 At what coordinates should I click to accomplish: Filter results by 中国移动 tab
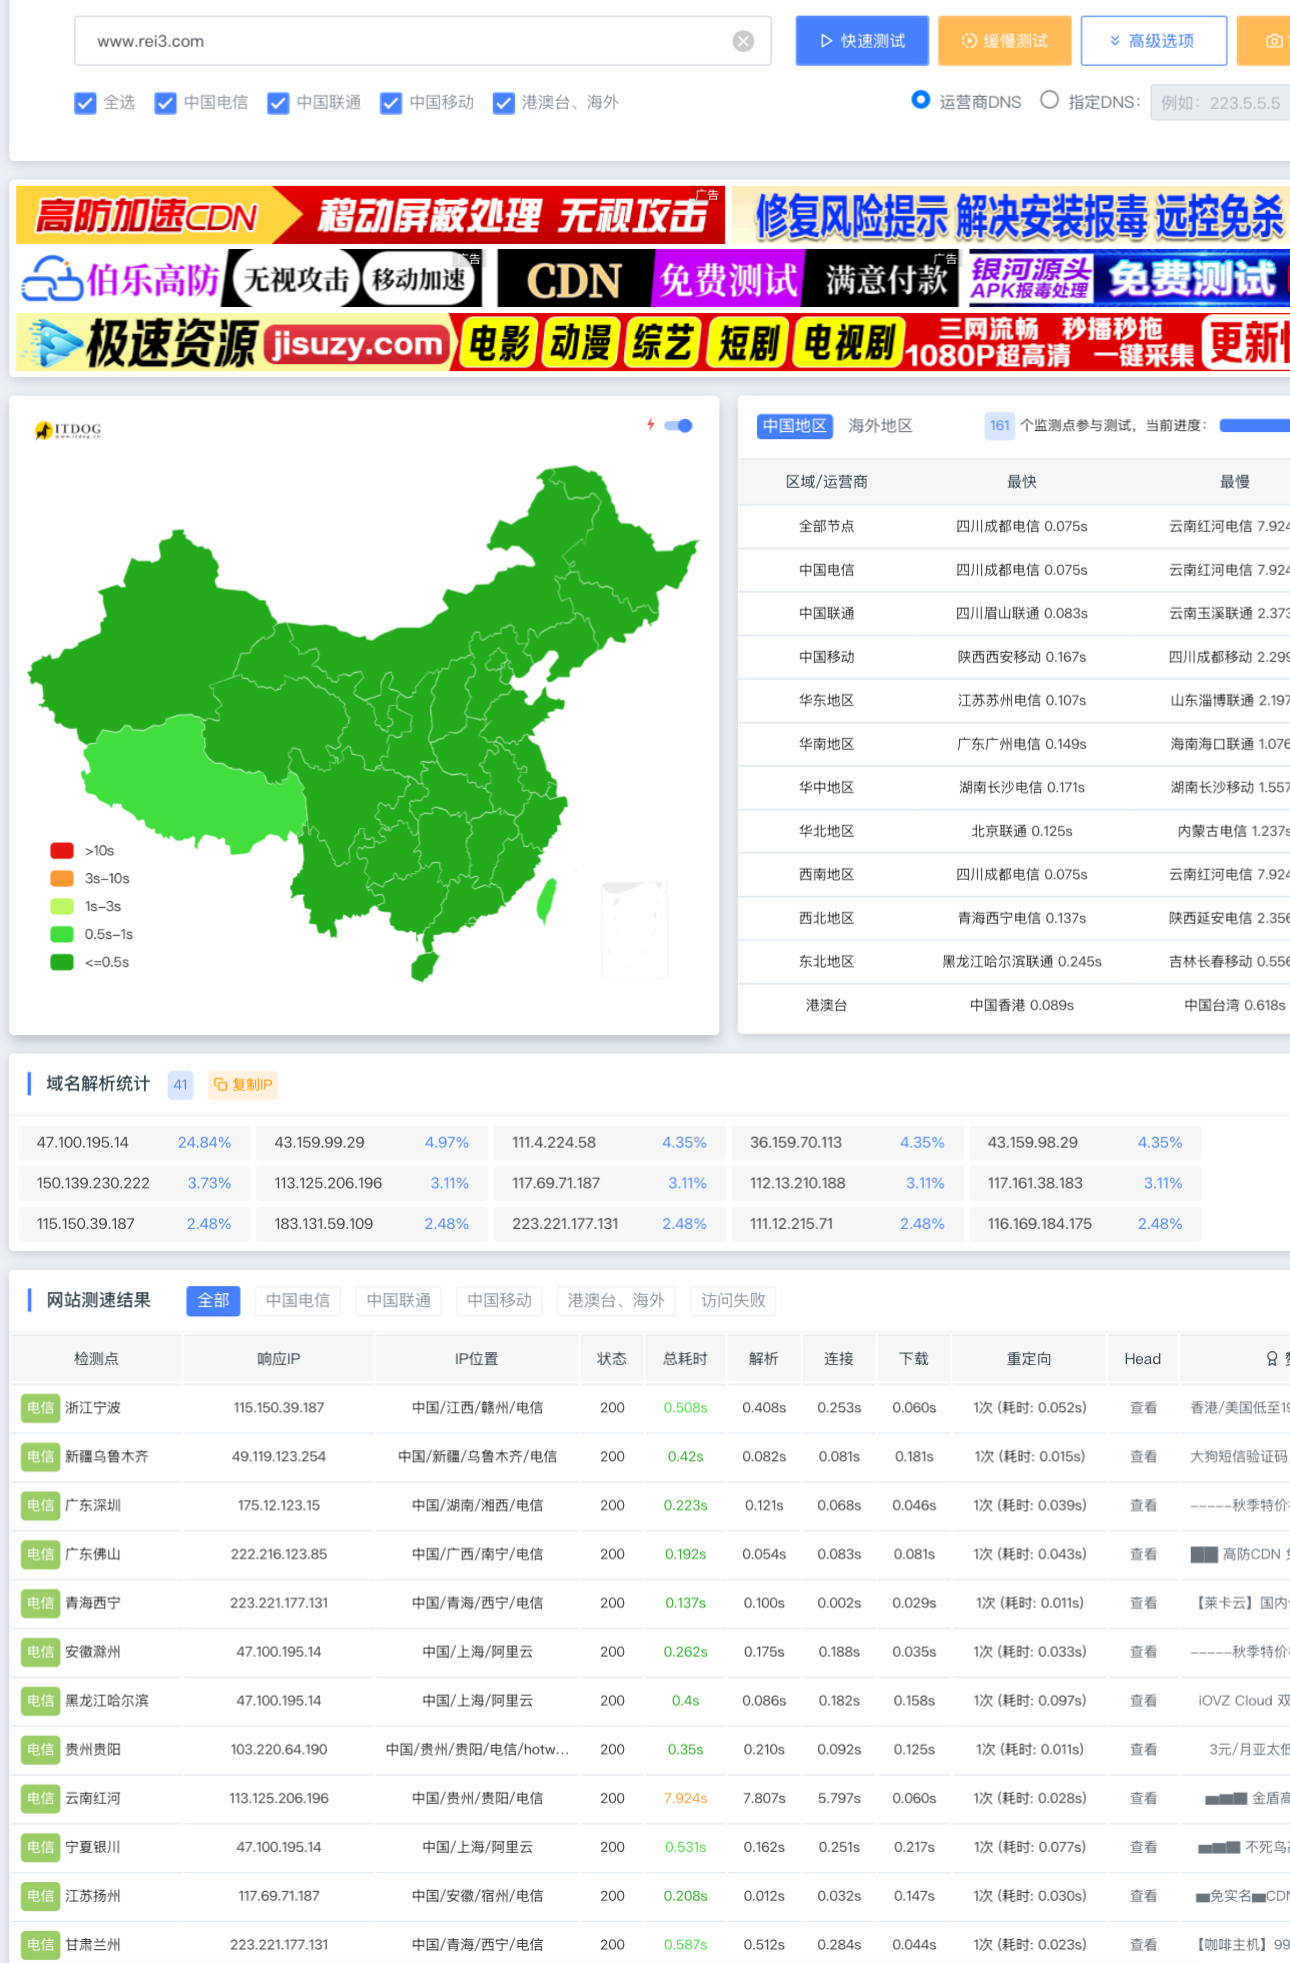500,1301
